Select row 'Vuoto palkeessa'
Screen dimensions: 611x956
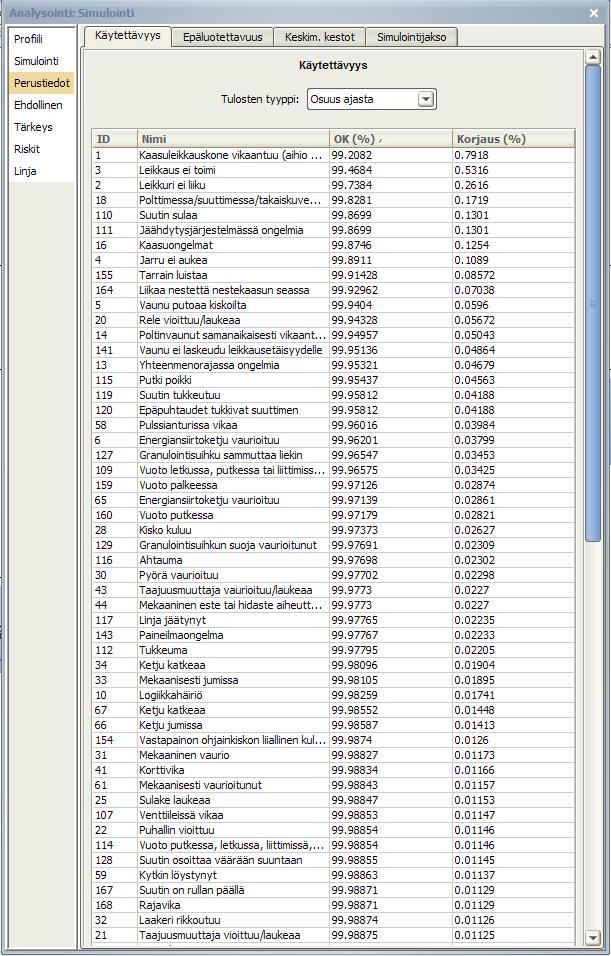click(x=334, y=485)
